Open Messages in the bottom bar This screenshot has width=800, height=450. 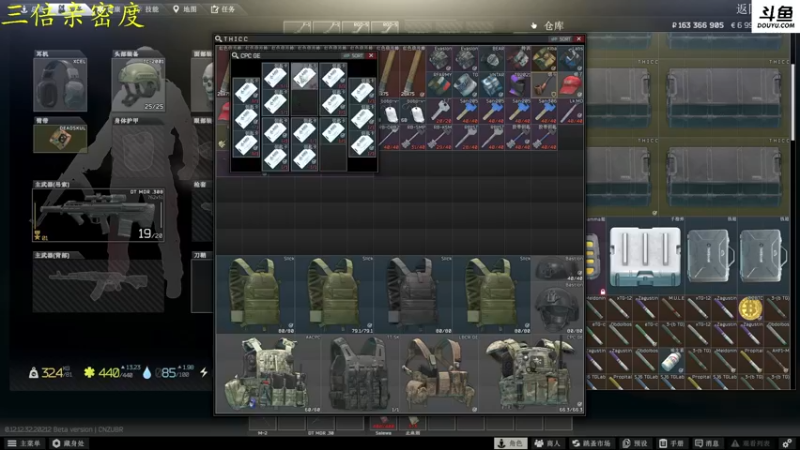click(x=707, y=443)
